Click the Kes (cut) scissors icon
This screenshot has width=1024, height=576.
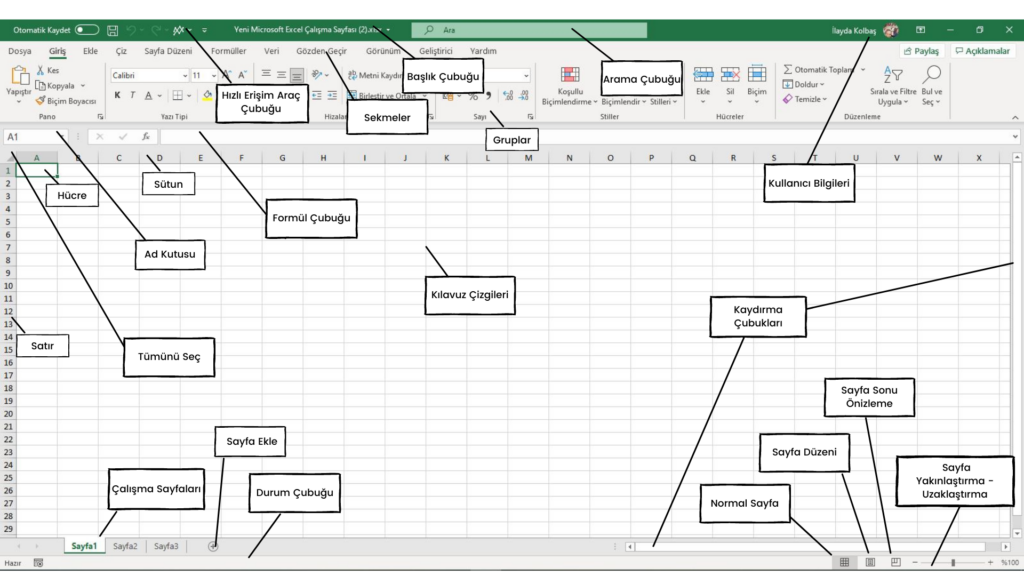pyautogui.click(x=41, y=71)
